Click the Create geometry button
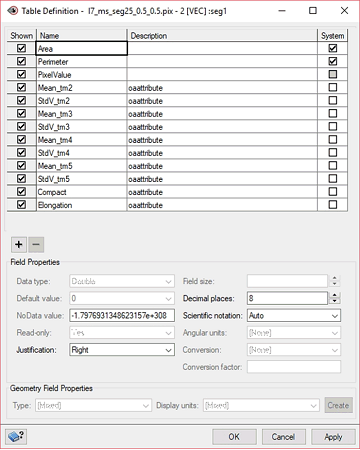This screenshot has width=360, height=450. click(338, 405)
